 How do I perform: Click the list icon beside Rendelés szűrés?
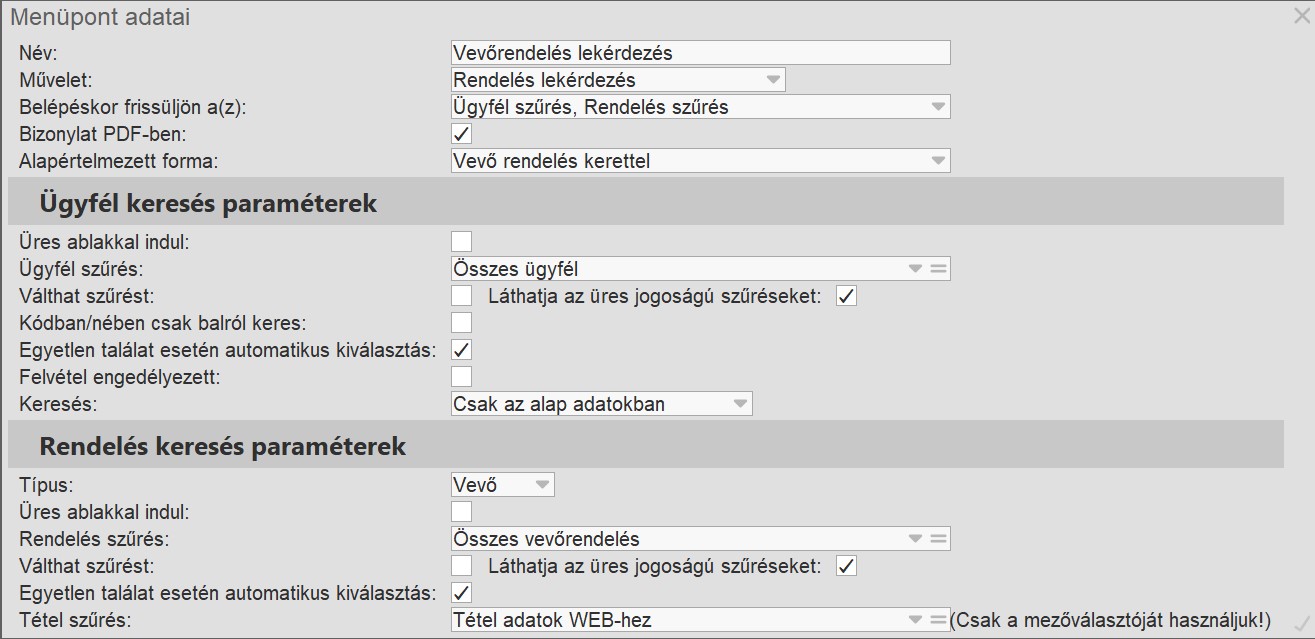coord(938,539)
